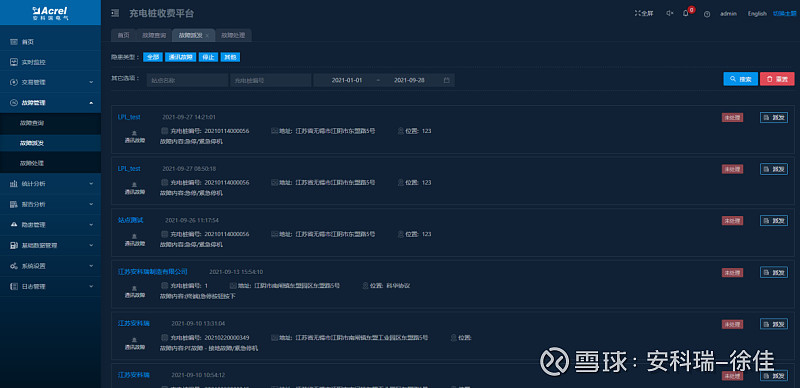
Task: Click 派发 on the 2021-09-10 13:31:04 card
Action: [x=773, y=324]
